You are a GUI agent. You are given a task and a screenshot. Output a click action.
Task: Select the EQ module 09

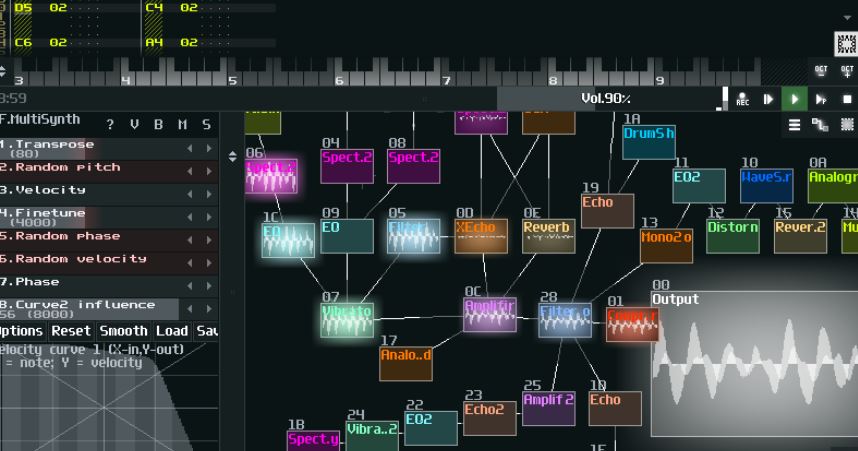pyautogui.click(x=347, y=236)
